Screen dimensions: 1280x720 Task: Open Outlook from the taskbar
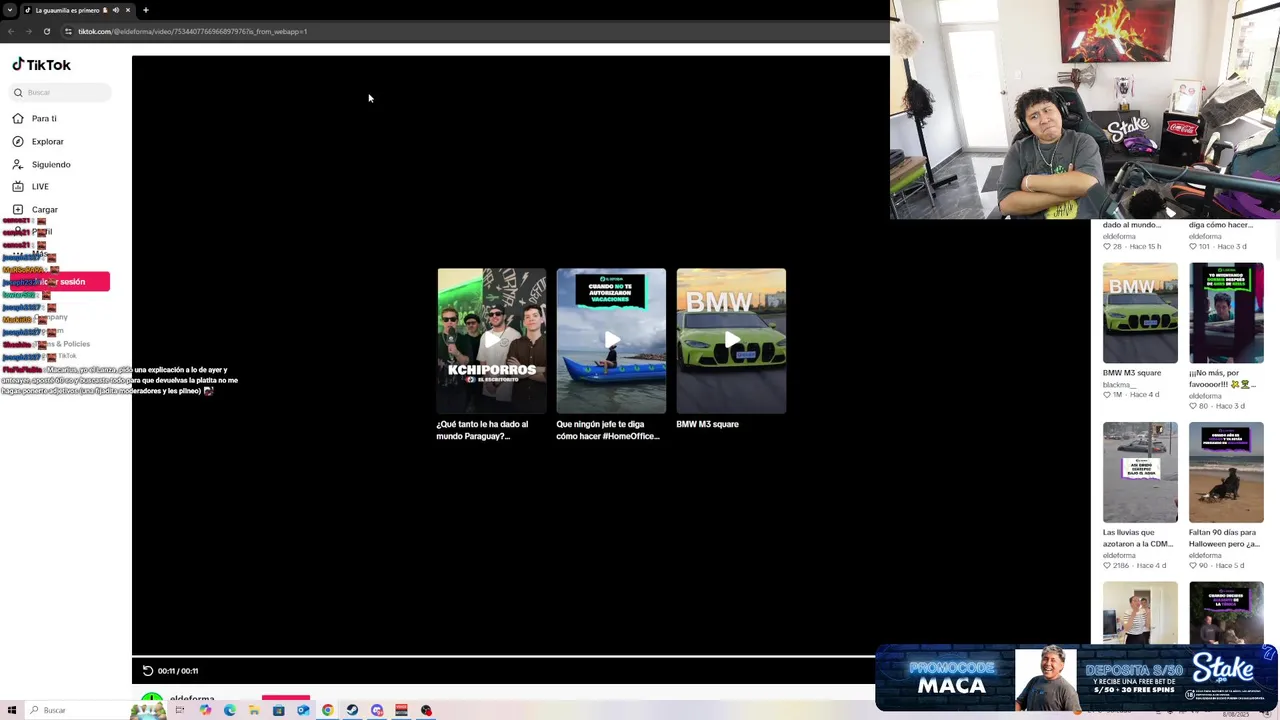(x=303, y=710)
